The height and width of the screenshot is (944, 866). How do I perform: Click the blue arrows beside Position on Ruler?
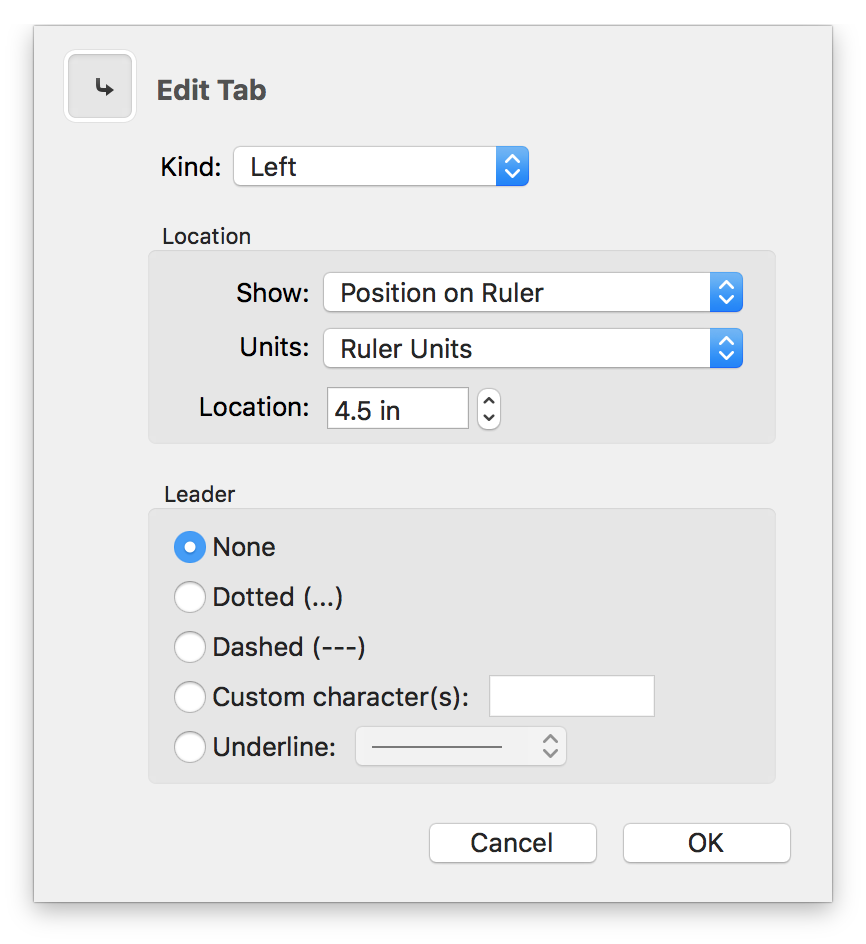pyautogui.click(x=727, y=293)
